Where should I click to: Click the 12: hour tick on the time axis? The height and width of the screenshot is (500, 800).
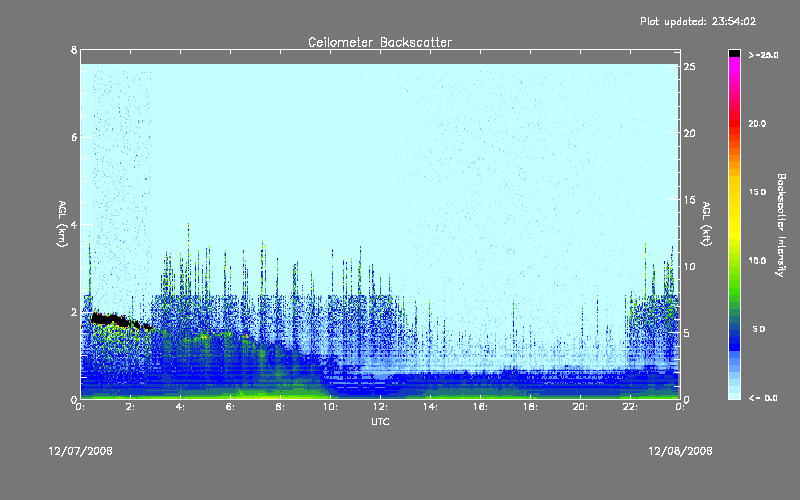tap(380, 407)
